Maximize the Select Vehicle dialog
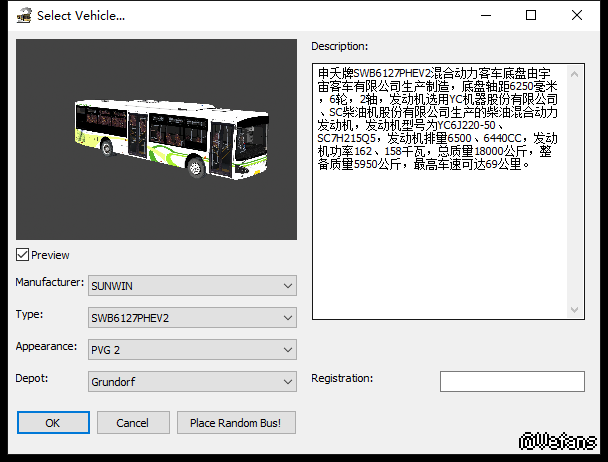This screenshot has width=608, height=462. (x=531, y=15)
